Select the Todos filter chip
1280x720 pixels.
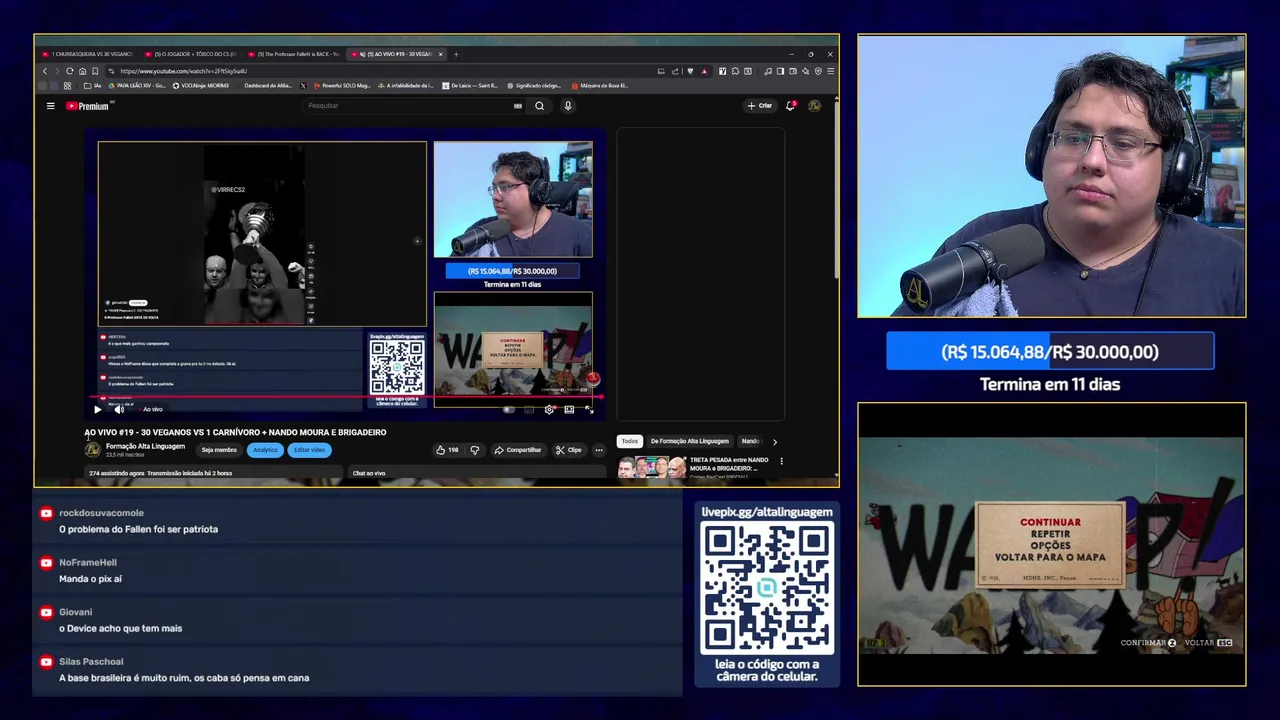(629, 441)
